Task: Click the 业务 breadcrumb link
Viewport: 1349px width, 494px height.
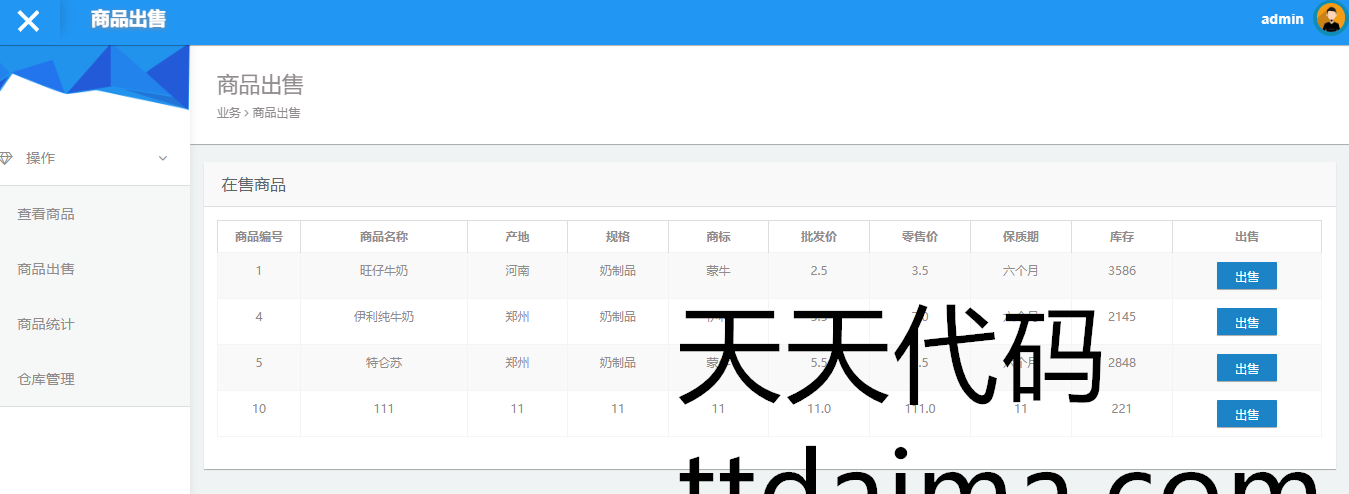Action: click(x=228, y=113)
